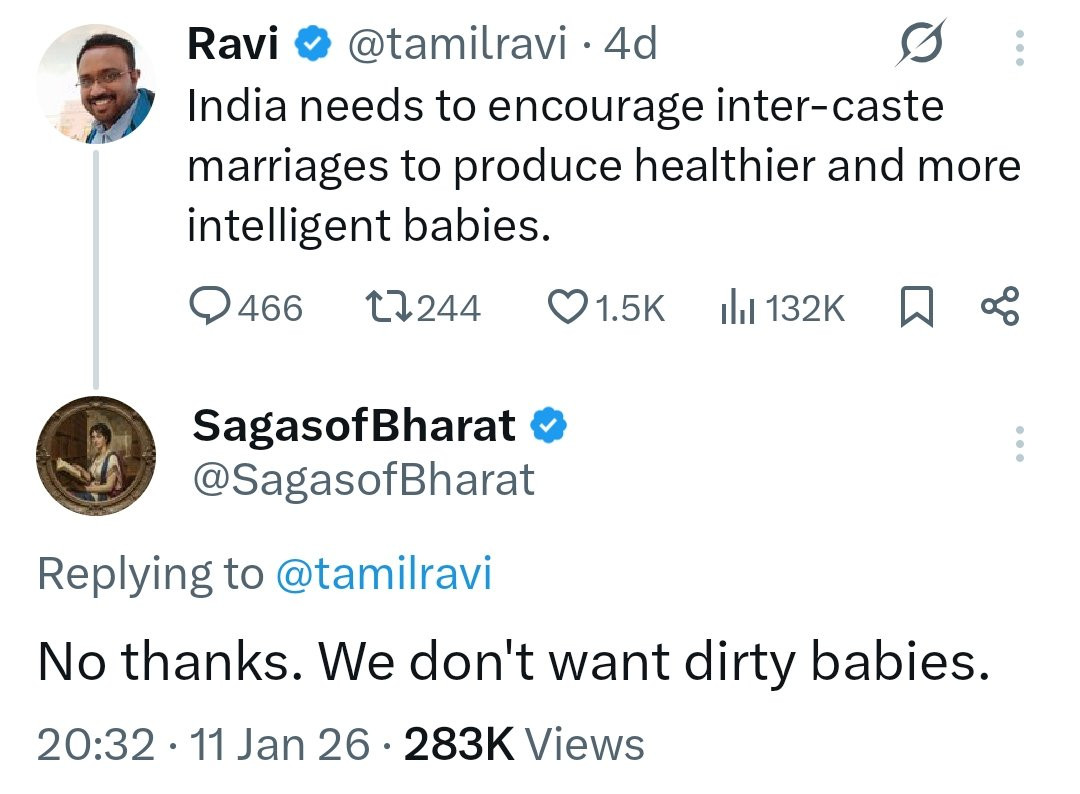Open SagasofBharat's profile avatar
Screen dimensions: 1080x794
click(96, 456)
